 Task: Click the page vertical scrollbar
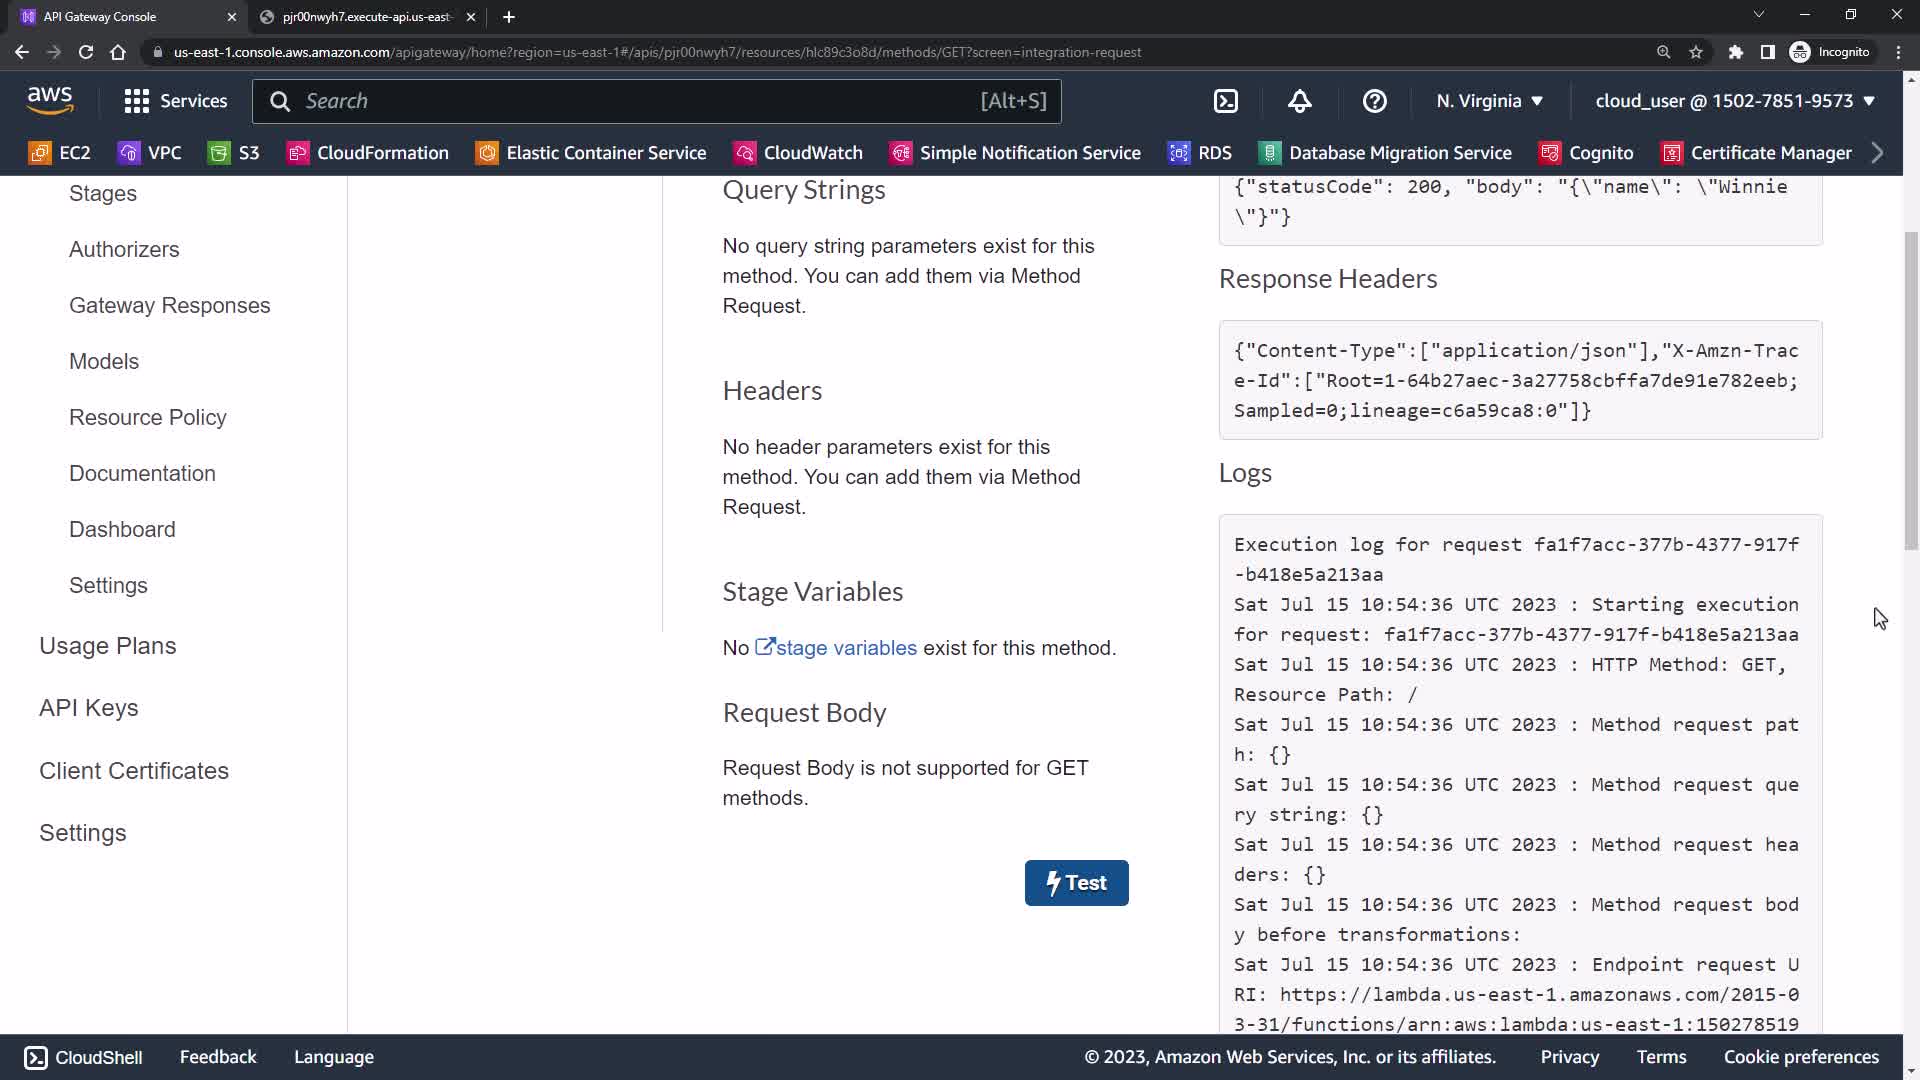point(1911,390)
